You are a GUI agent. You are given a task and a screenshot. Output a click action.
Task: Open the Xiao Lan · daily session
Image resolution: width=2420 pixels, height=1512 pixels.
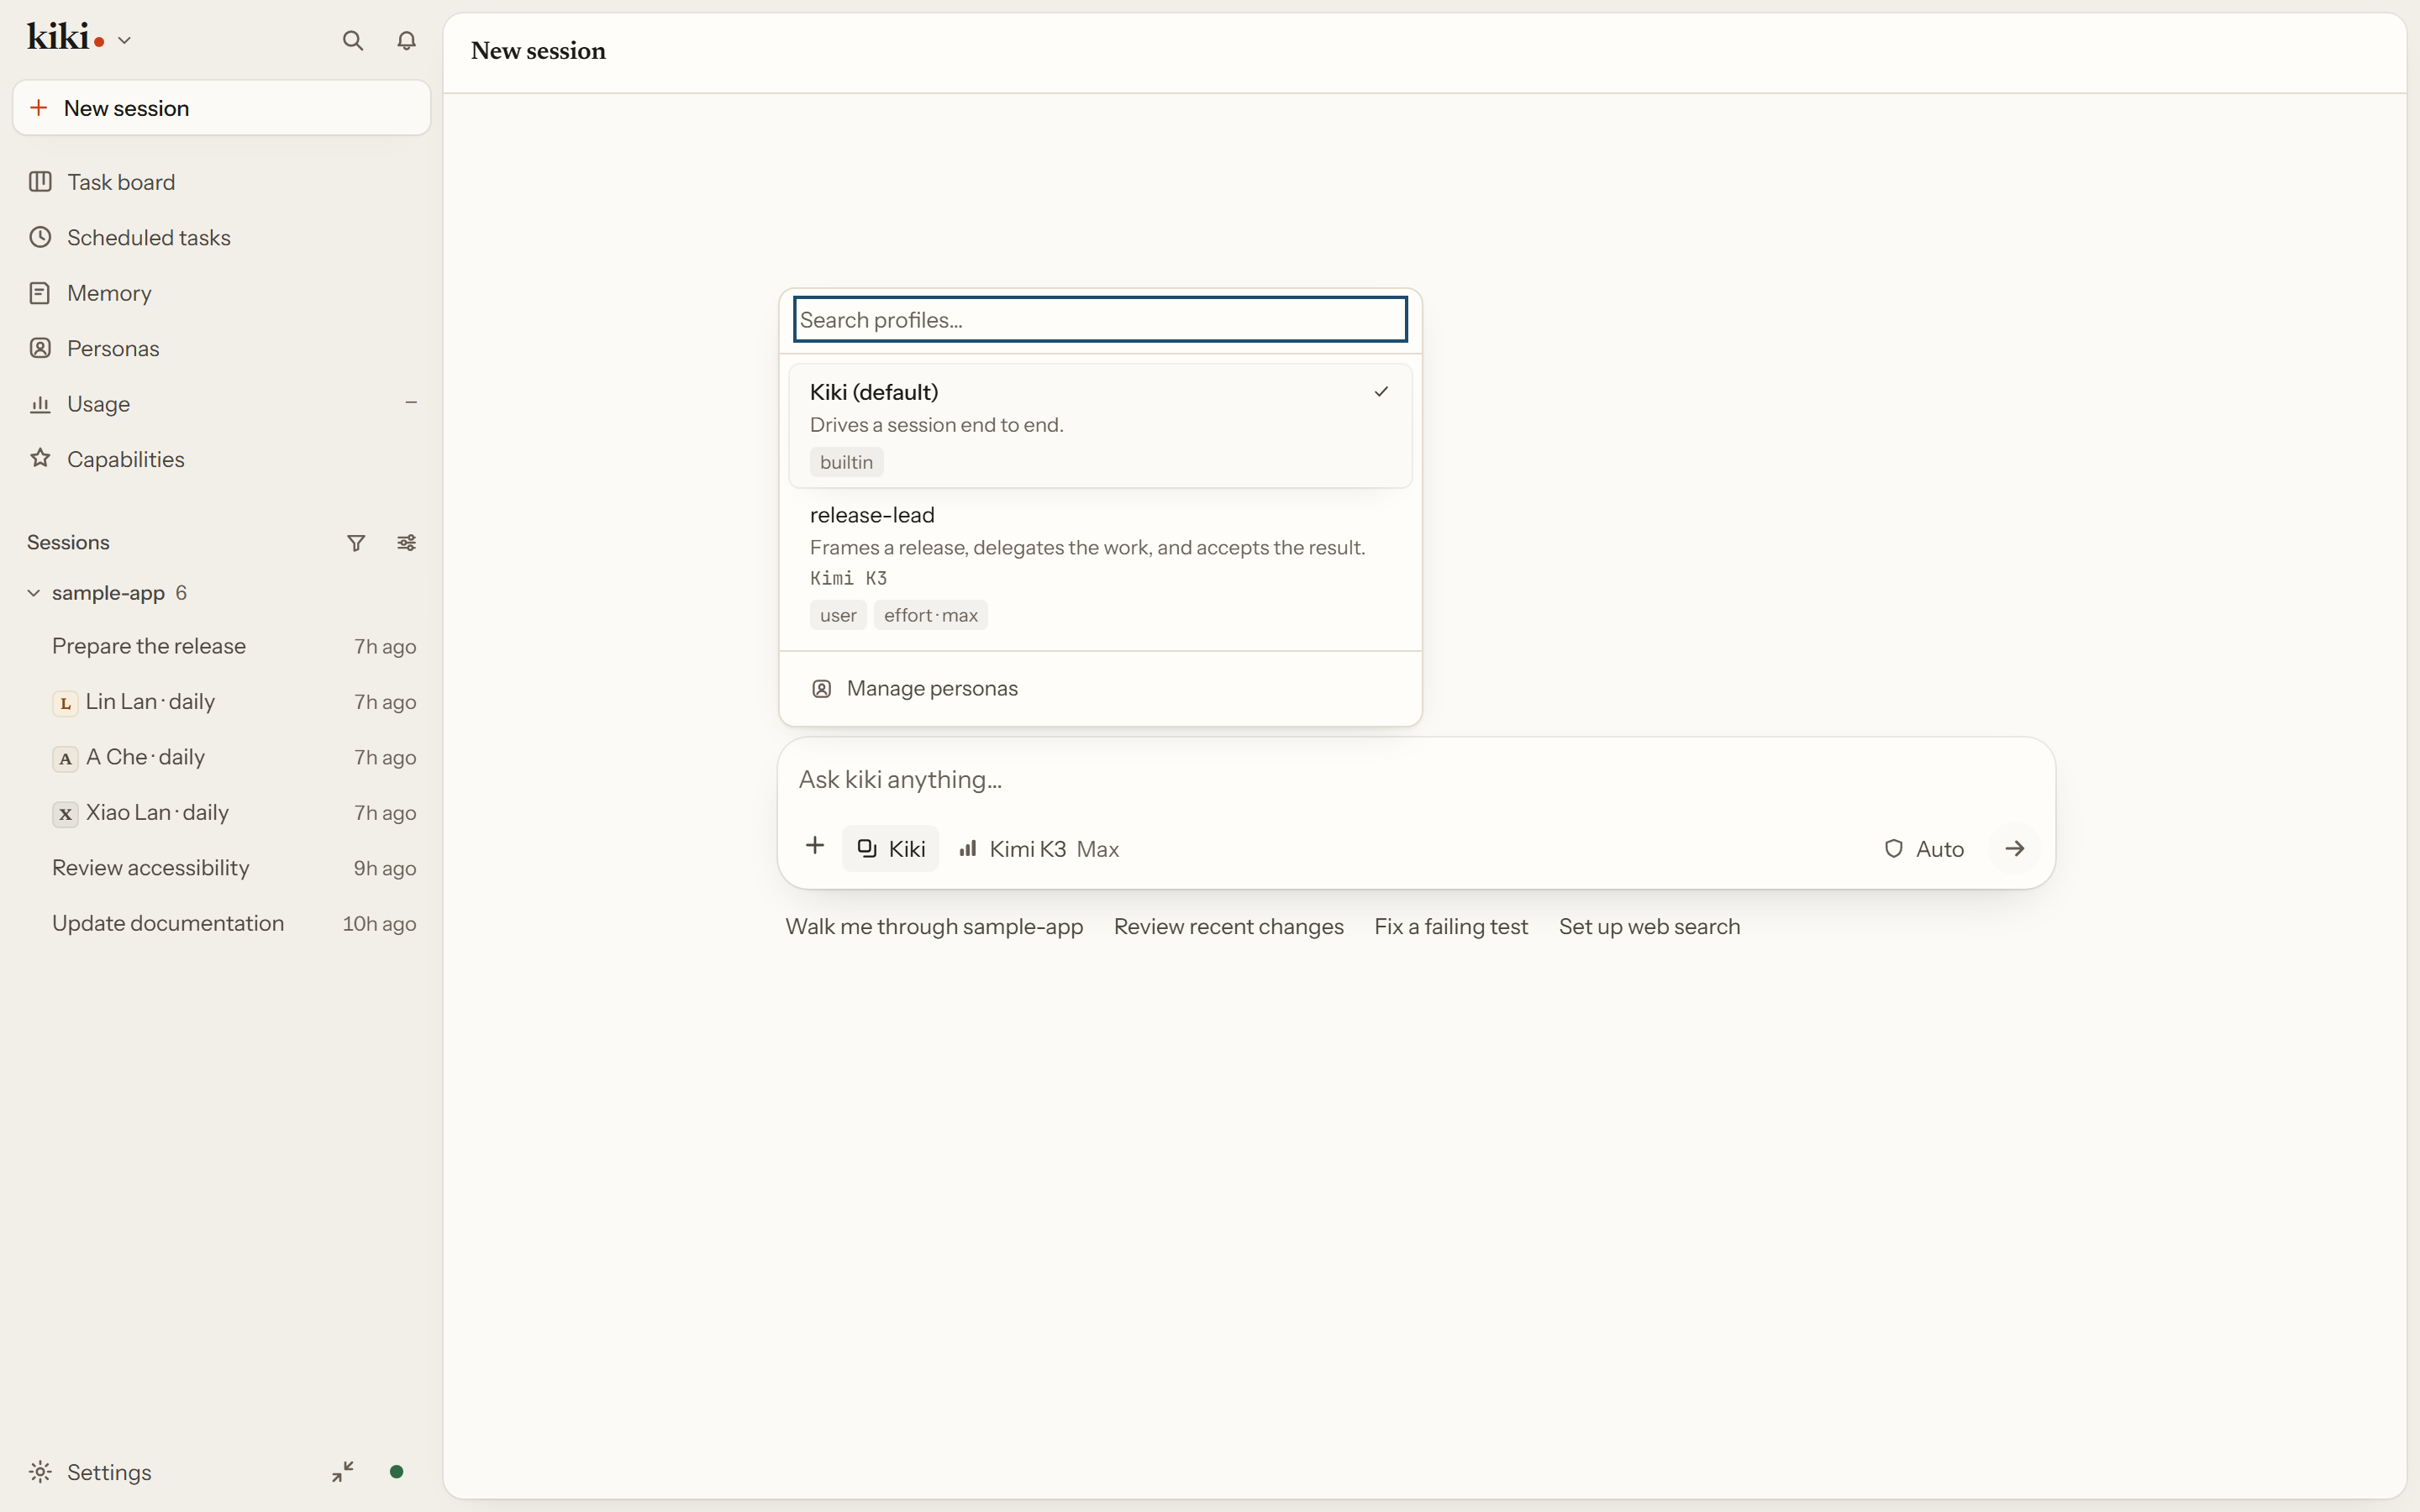point(222,813)
